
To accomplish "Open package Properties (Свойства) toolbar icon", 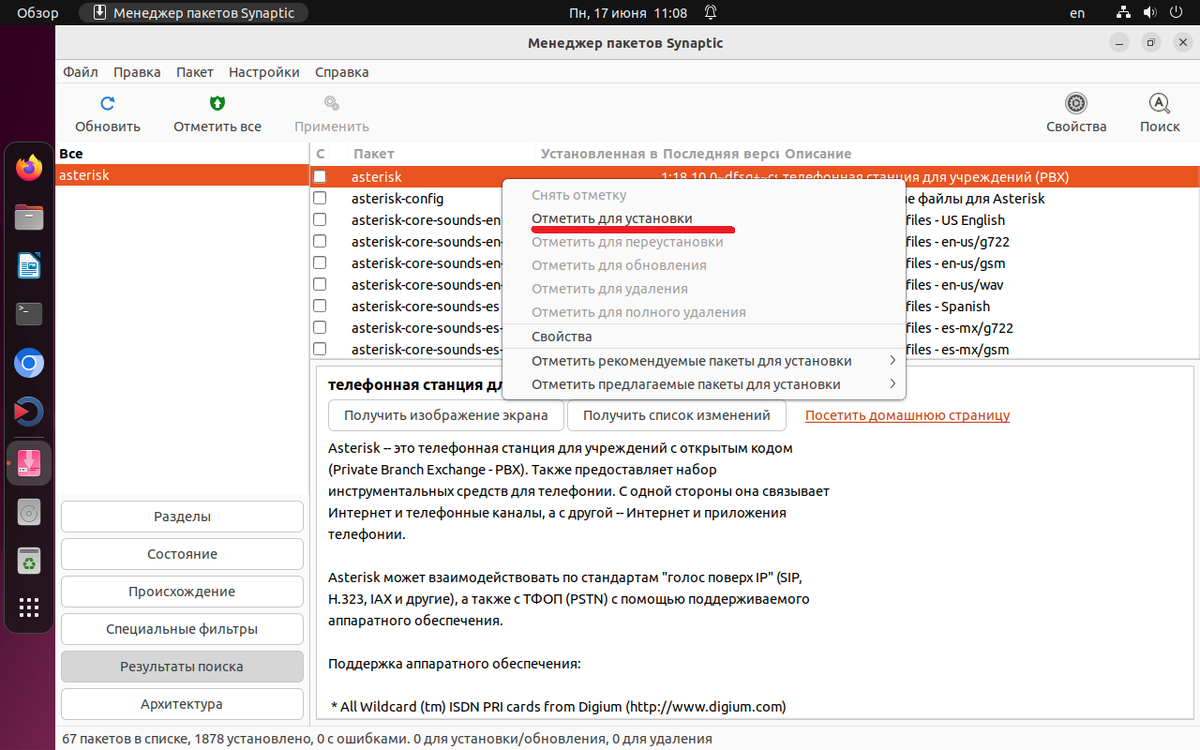I will point(1076,103).
